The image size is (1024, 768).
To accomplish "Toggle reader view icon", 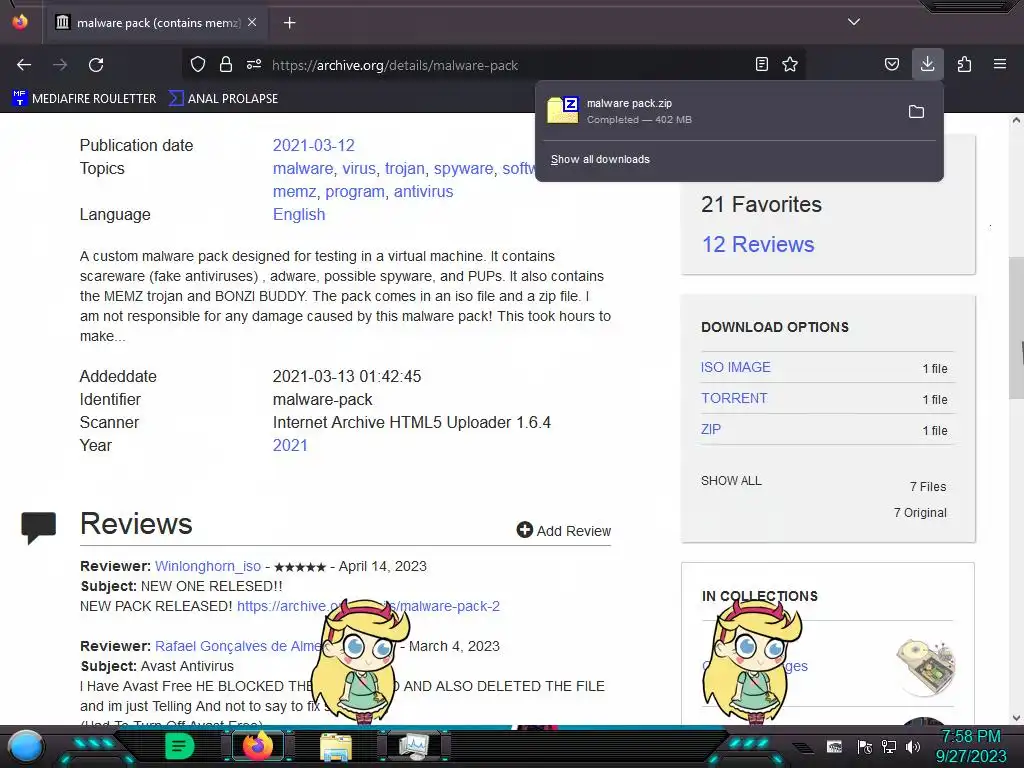I will tap(761, 64).
